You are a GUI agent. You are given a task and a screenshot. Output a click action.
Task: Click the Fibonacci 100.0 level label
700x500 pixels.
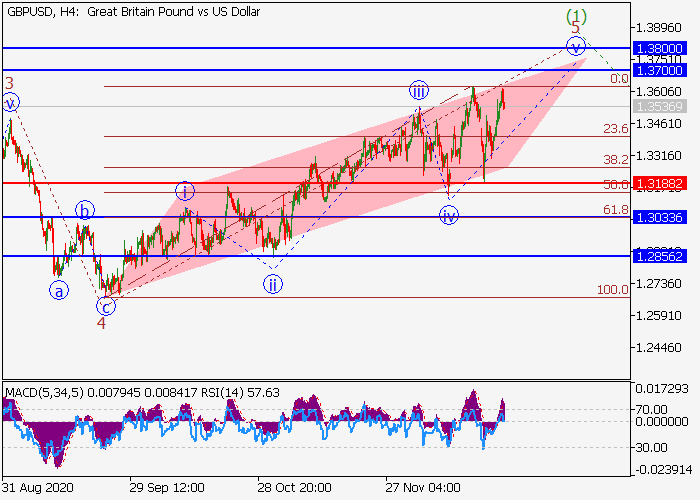click(612, 289)
